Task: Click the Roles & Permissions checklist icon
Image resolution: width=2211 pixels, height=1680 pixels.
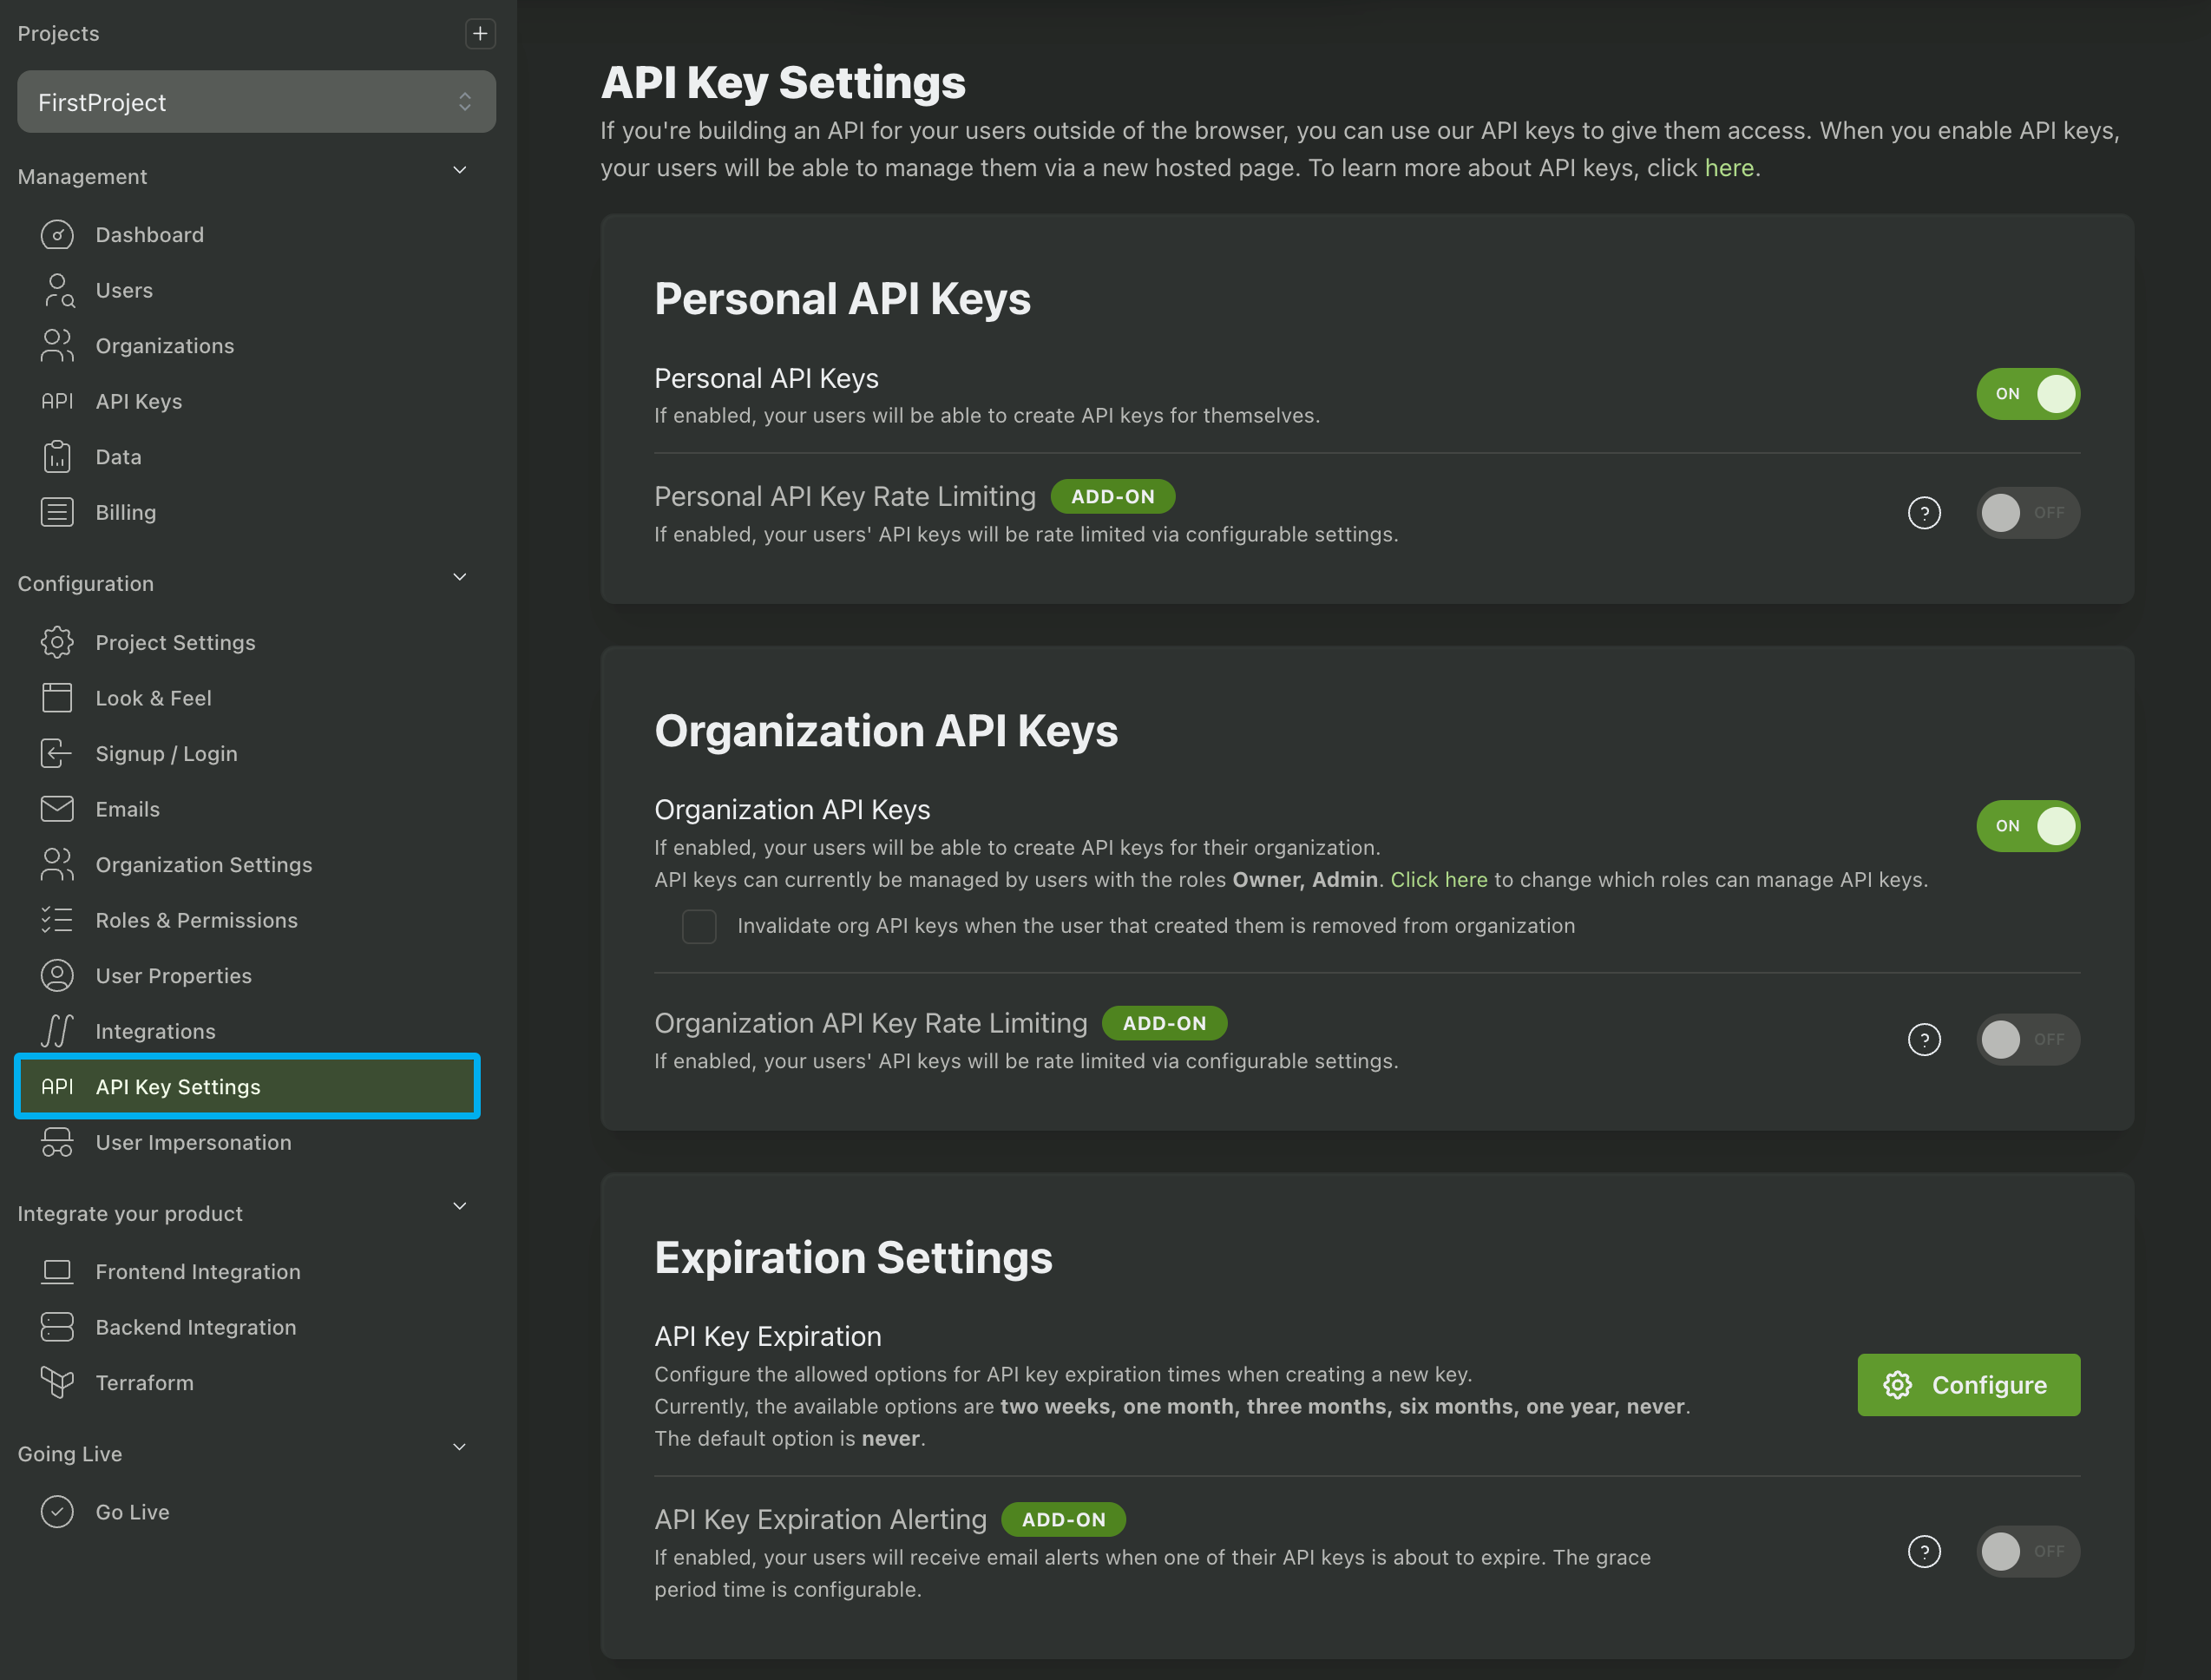Action: [x=57, y=920]
